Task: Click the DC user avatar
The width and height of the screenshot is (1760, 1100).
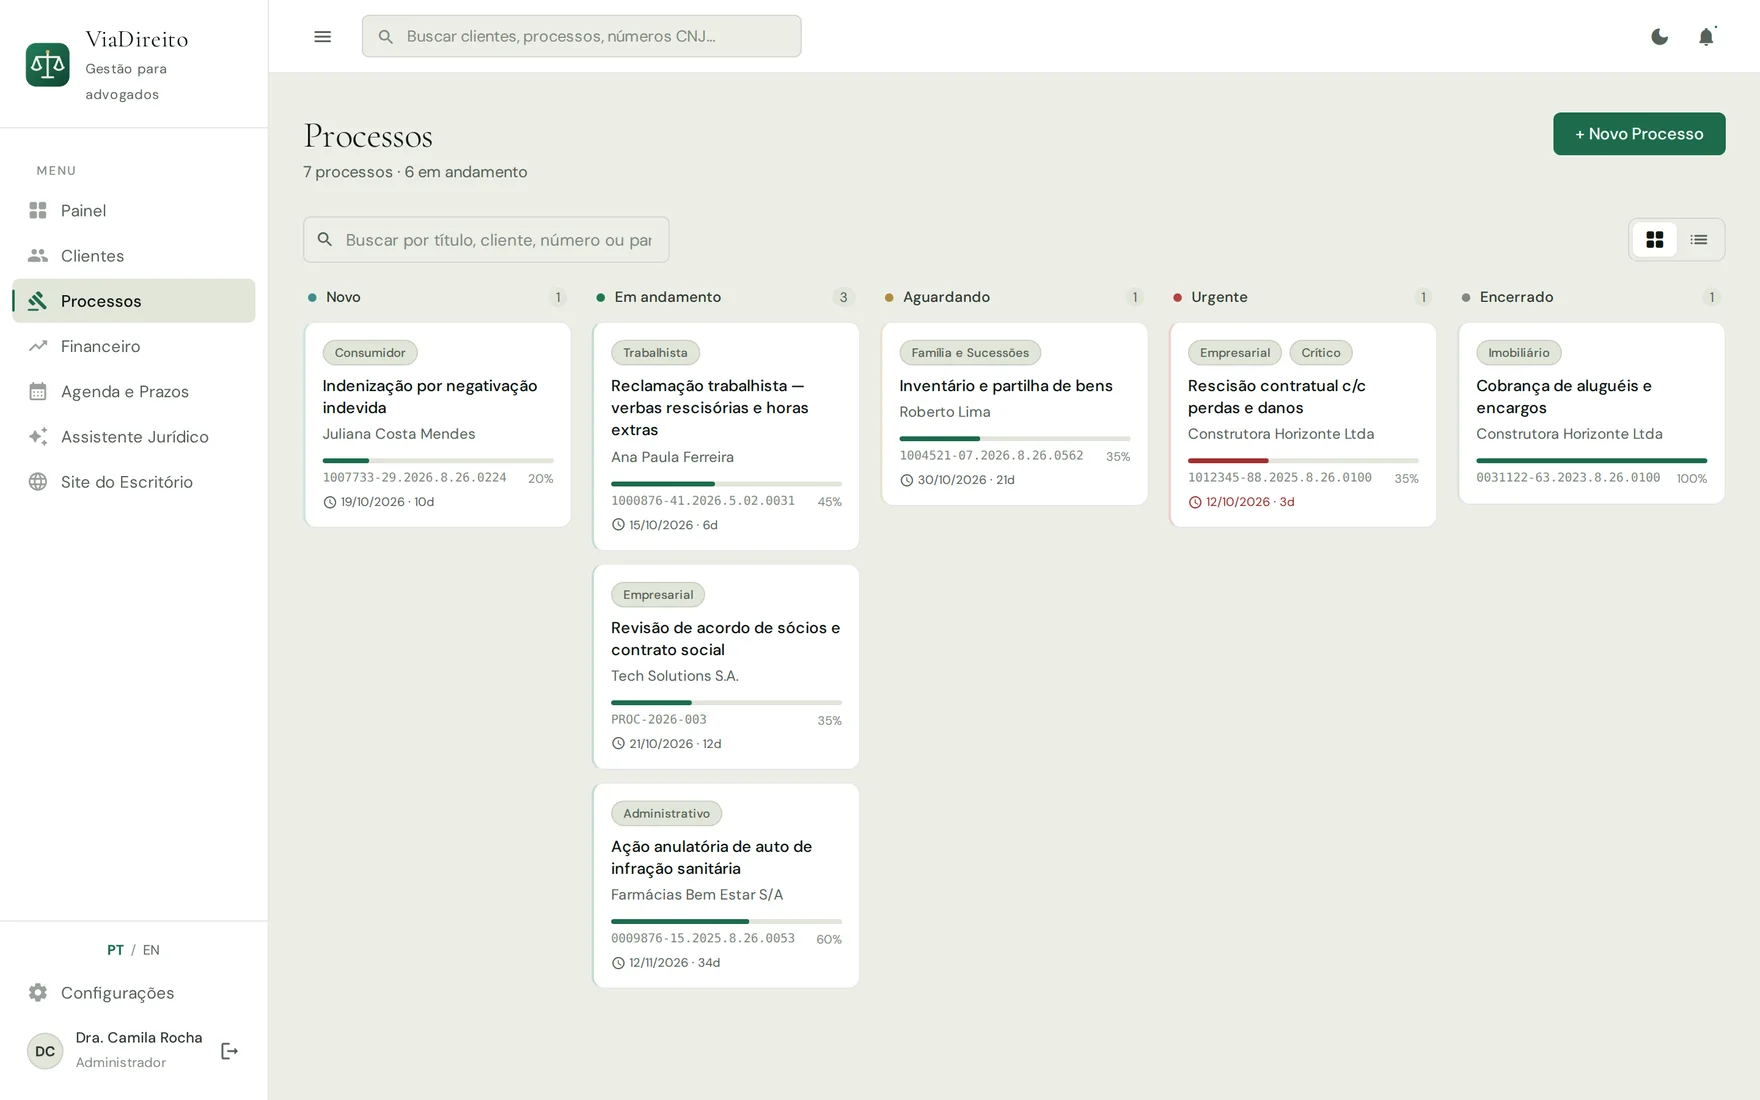Action: (45, 1051)
